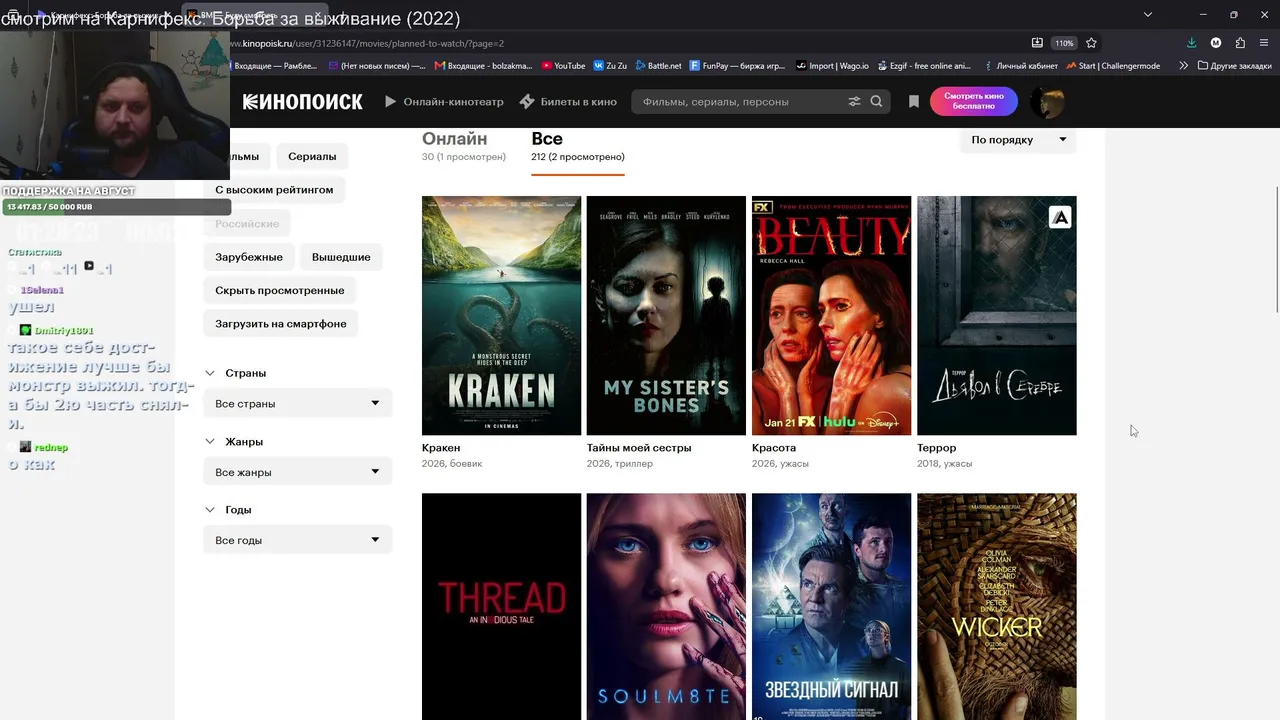
Task: Click the Террор title link
Action: pyautogui.click(x=937, y=448)
